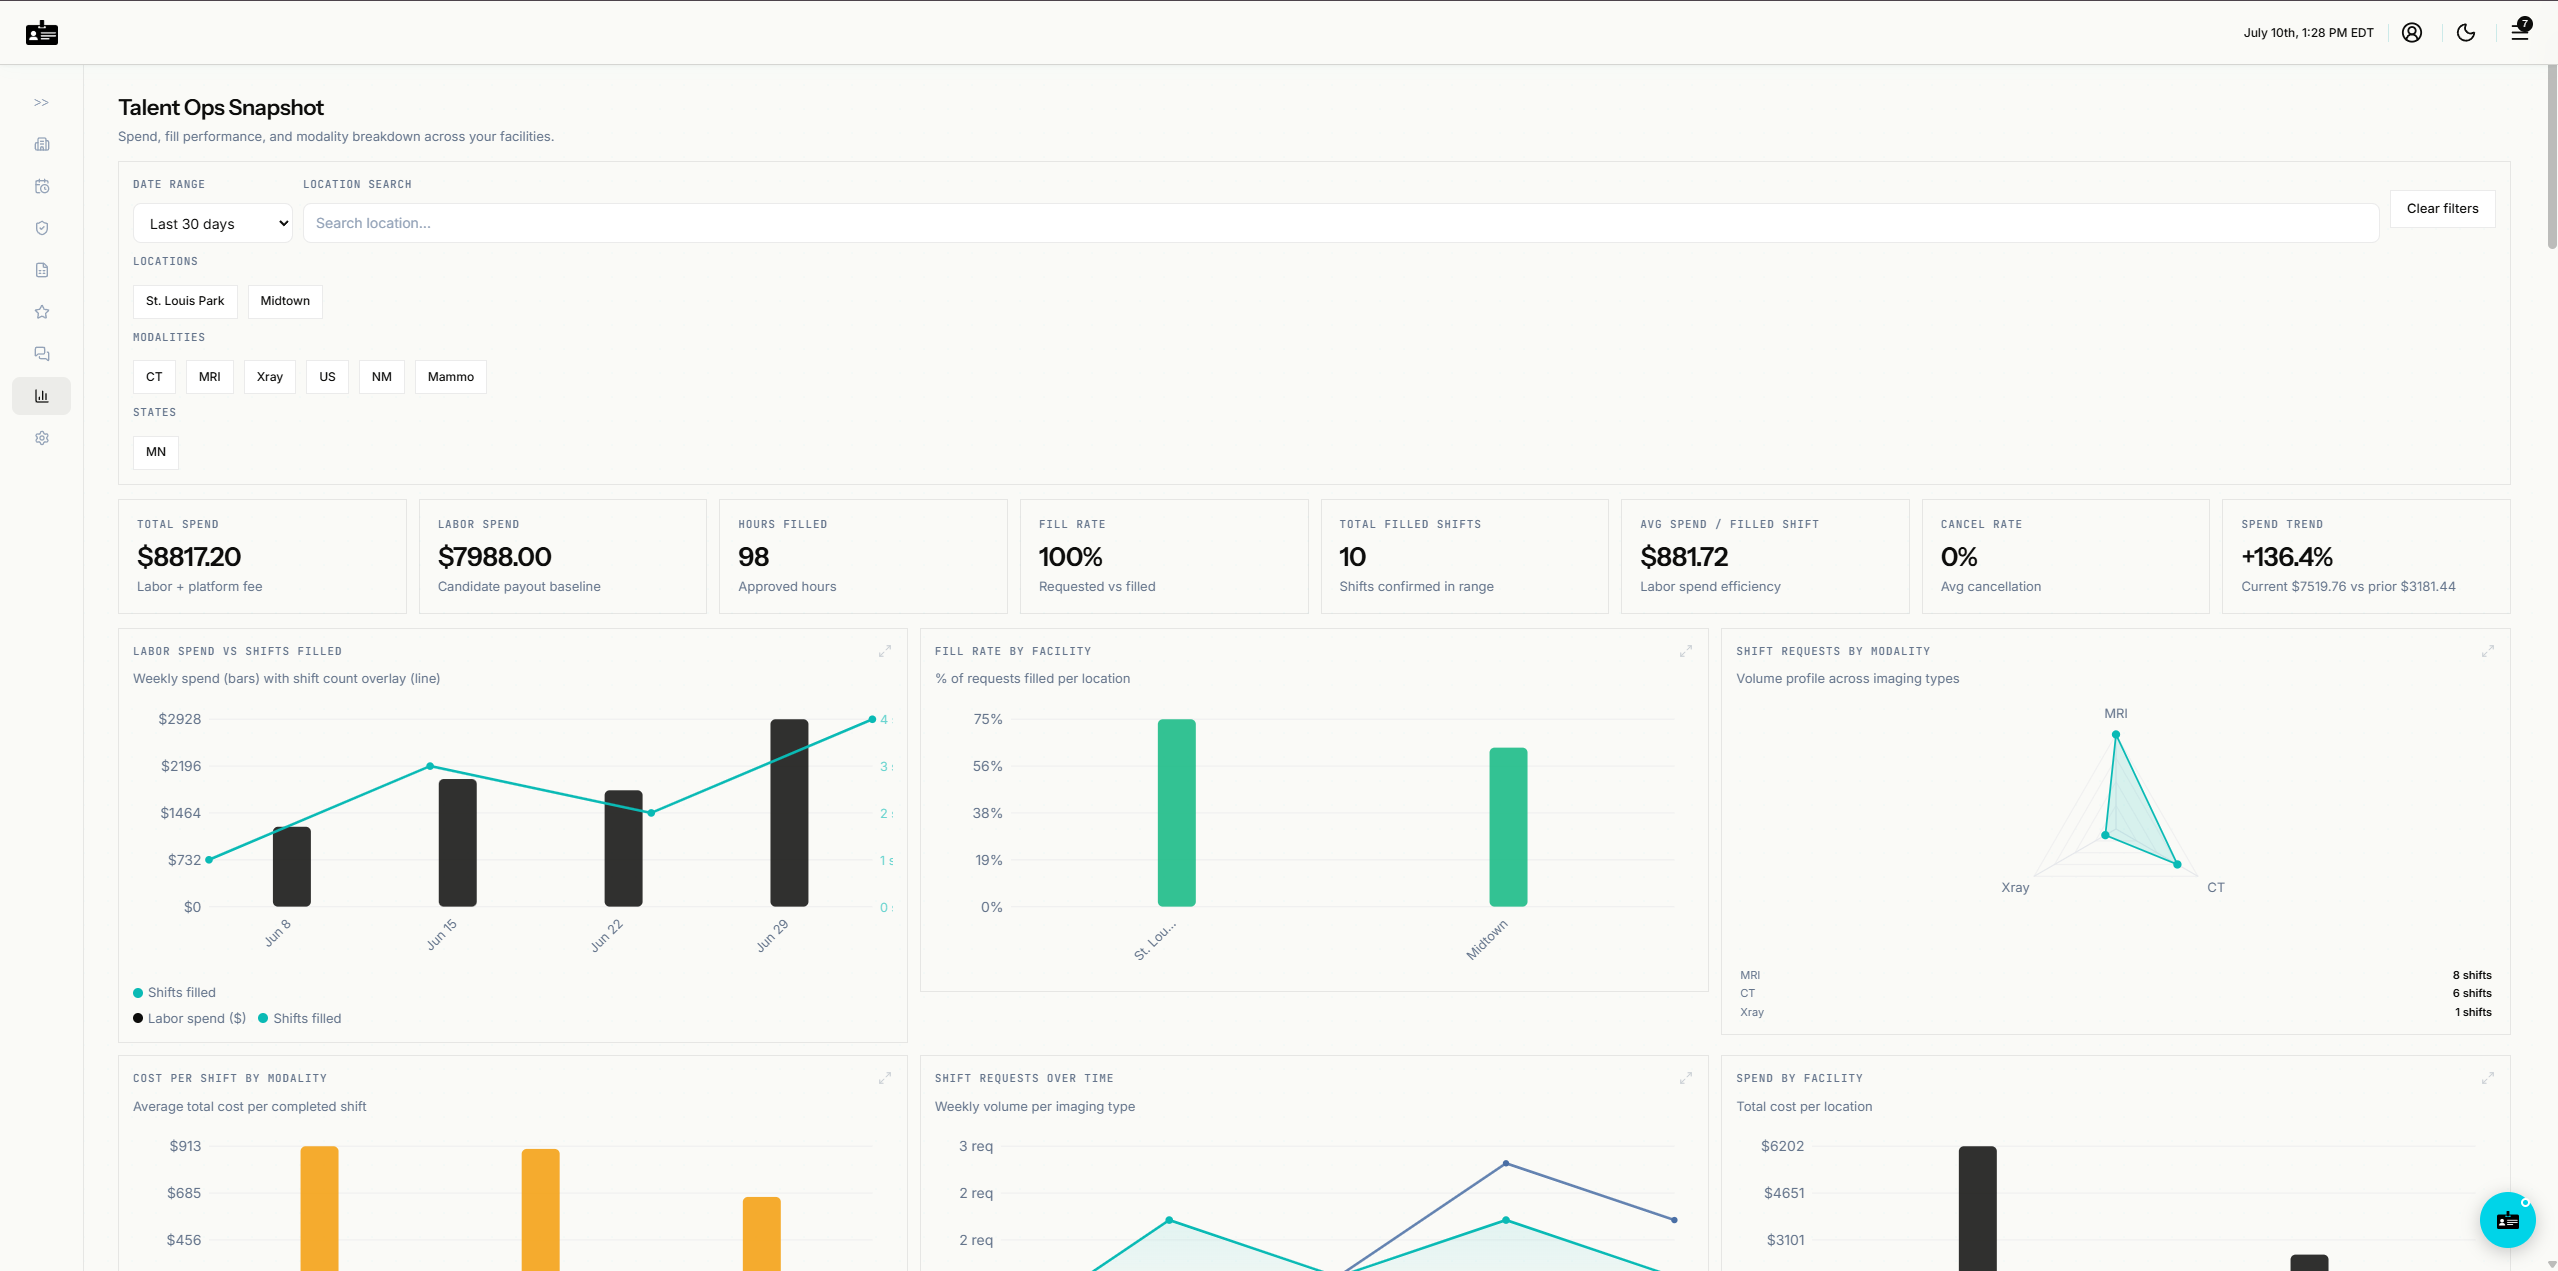The image size is (2558, 1271).
Task: Open the Date Range dropdown
Action: pos(213,223)
